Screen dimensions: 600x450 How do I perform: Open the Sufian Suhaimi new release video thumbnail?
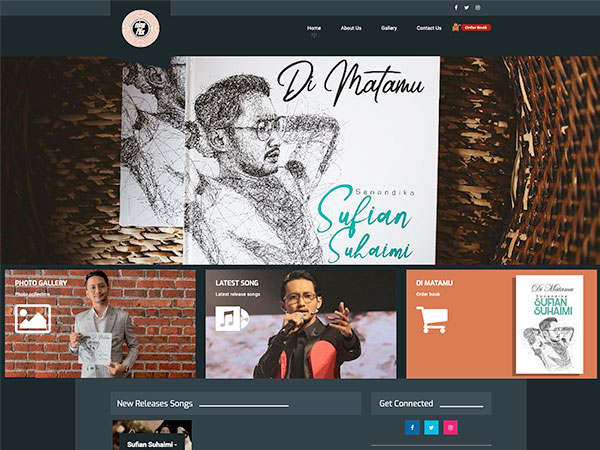151,436
